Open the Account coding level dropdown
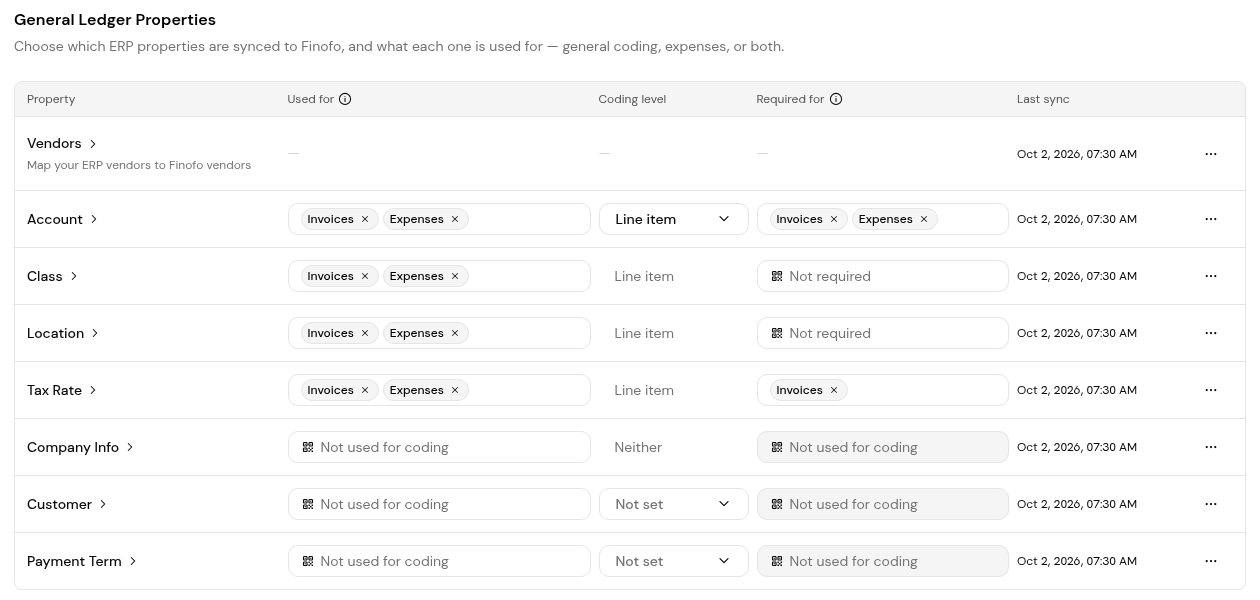The width and height of the screenshot is (1260, 600). click(674, 219)
